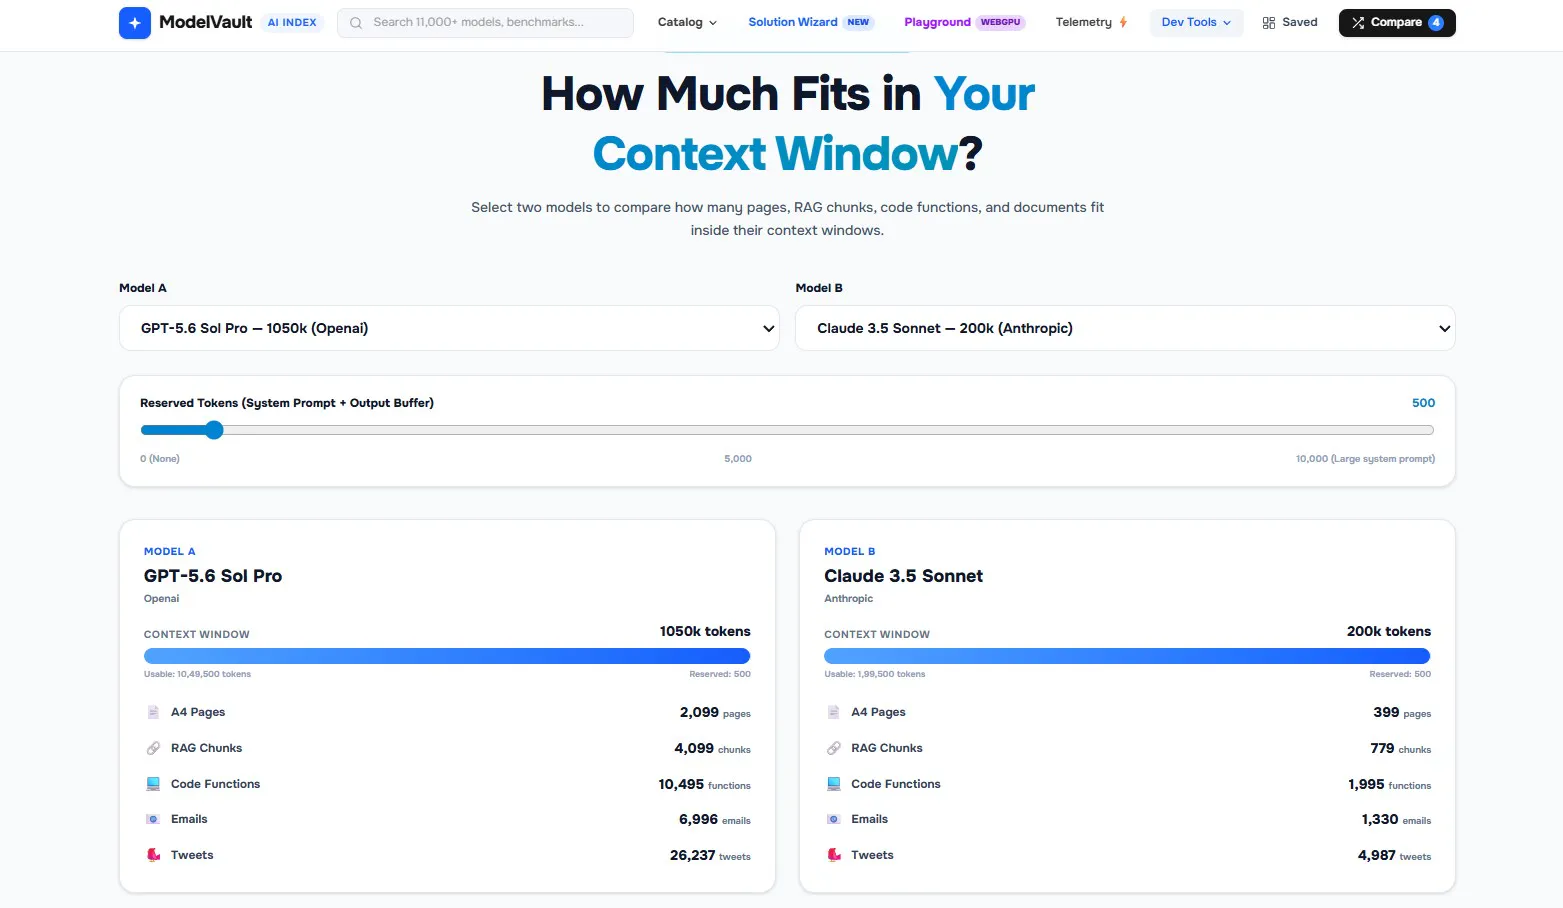Click Model A's context window usage bar

click(x=447, y=656)
